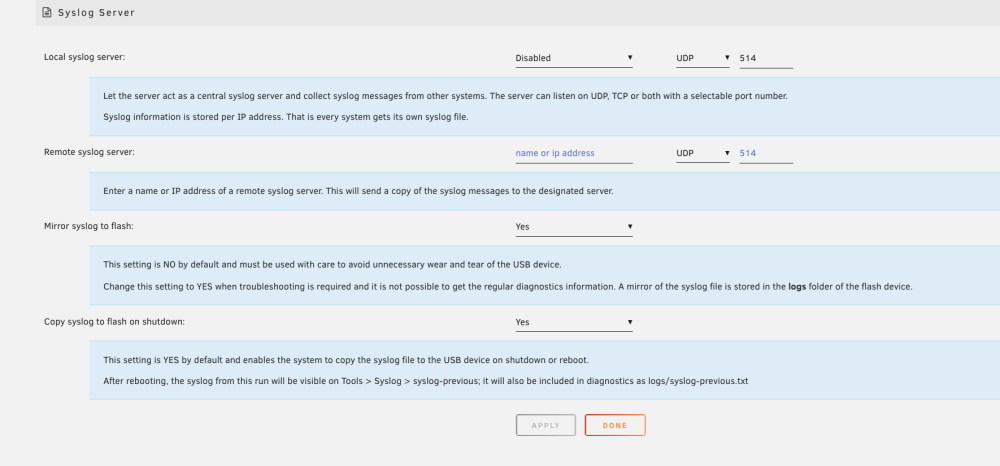
Task: Click the Copy syslog to flash on shutdown label
Action: click(x=114, y=322)
